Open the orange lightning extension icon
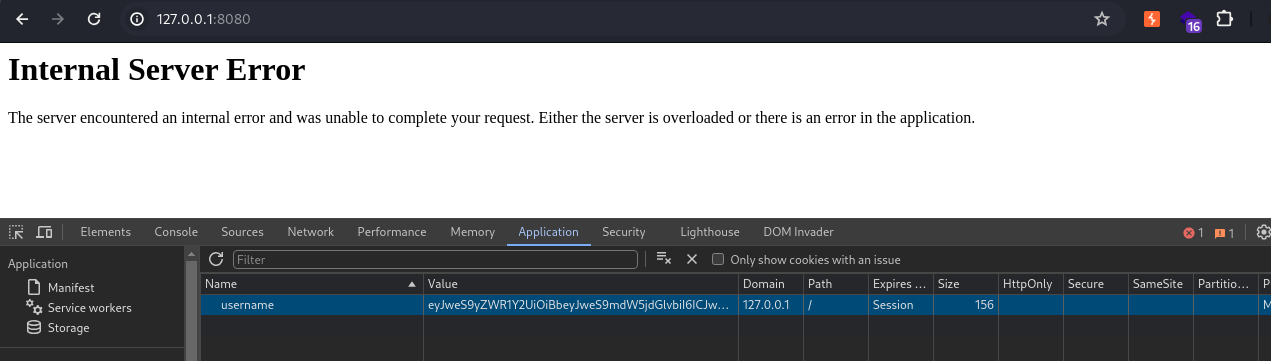The image size is (1271, 361). tap(1152, 19)
